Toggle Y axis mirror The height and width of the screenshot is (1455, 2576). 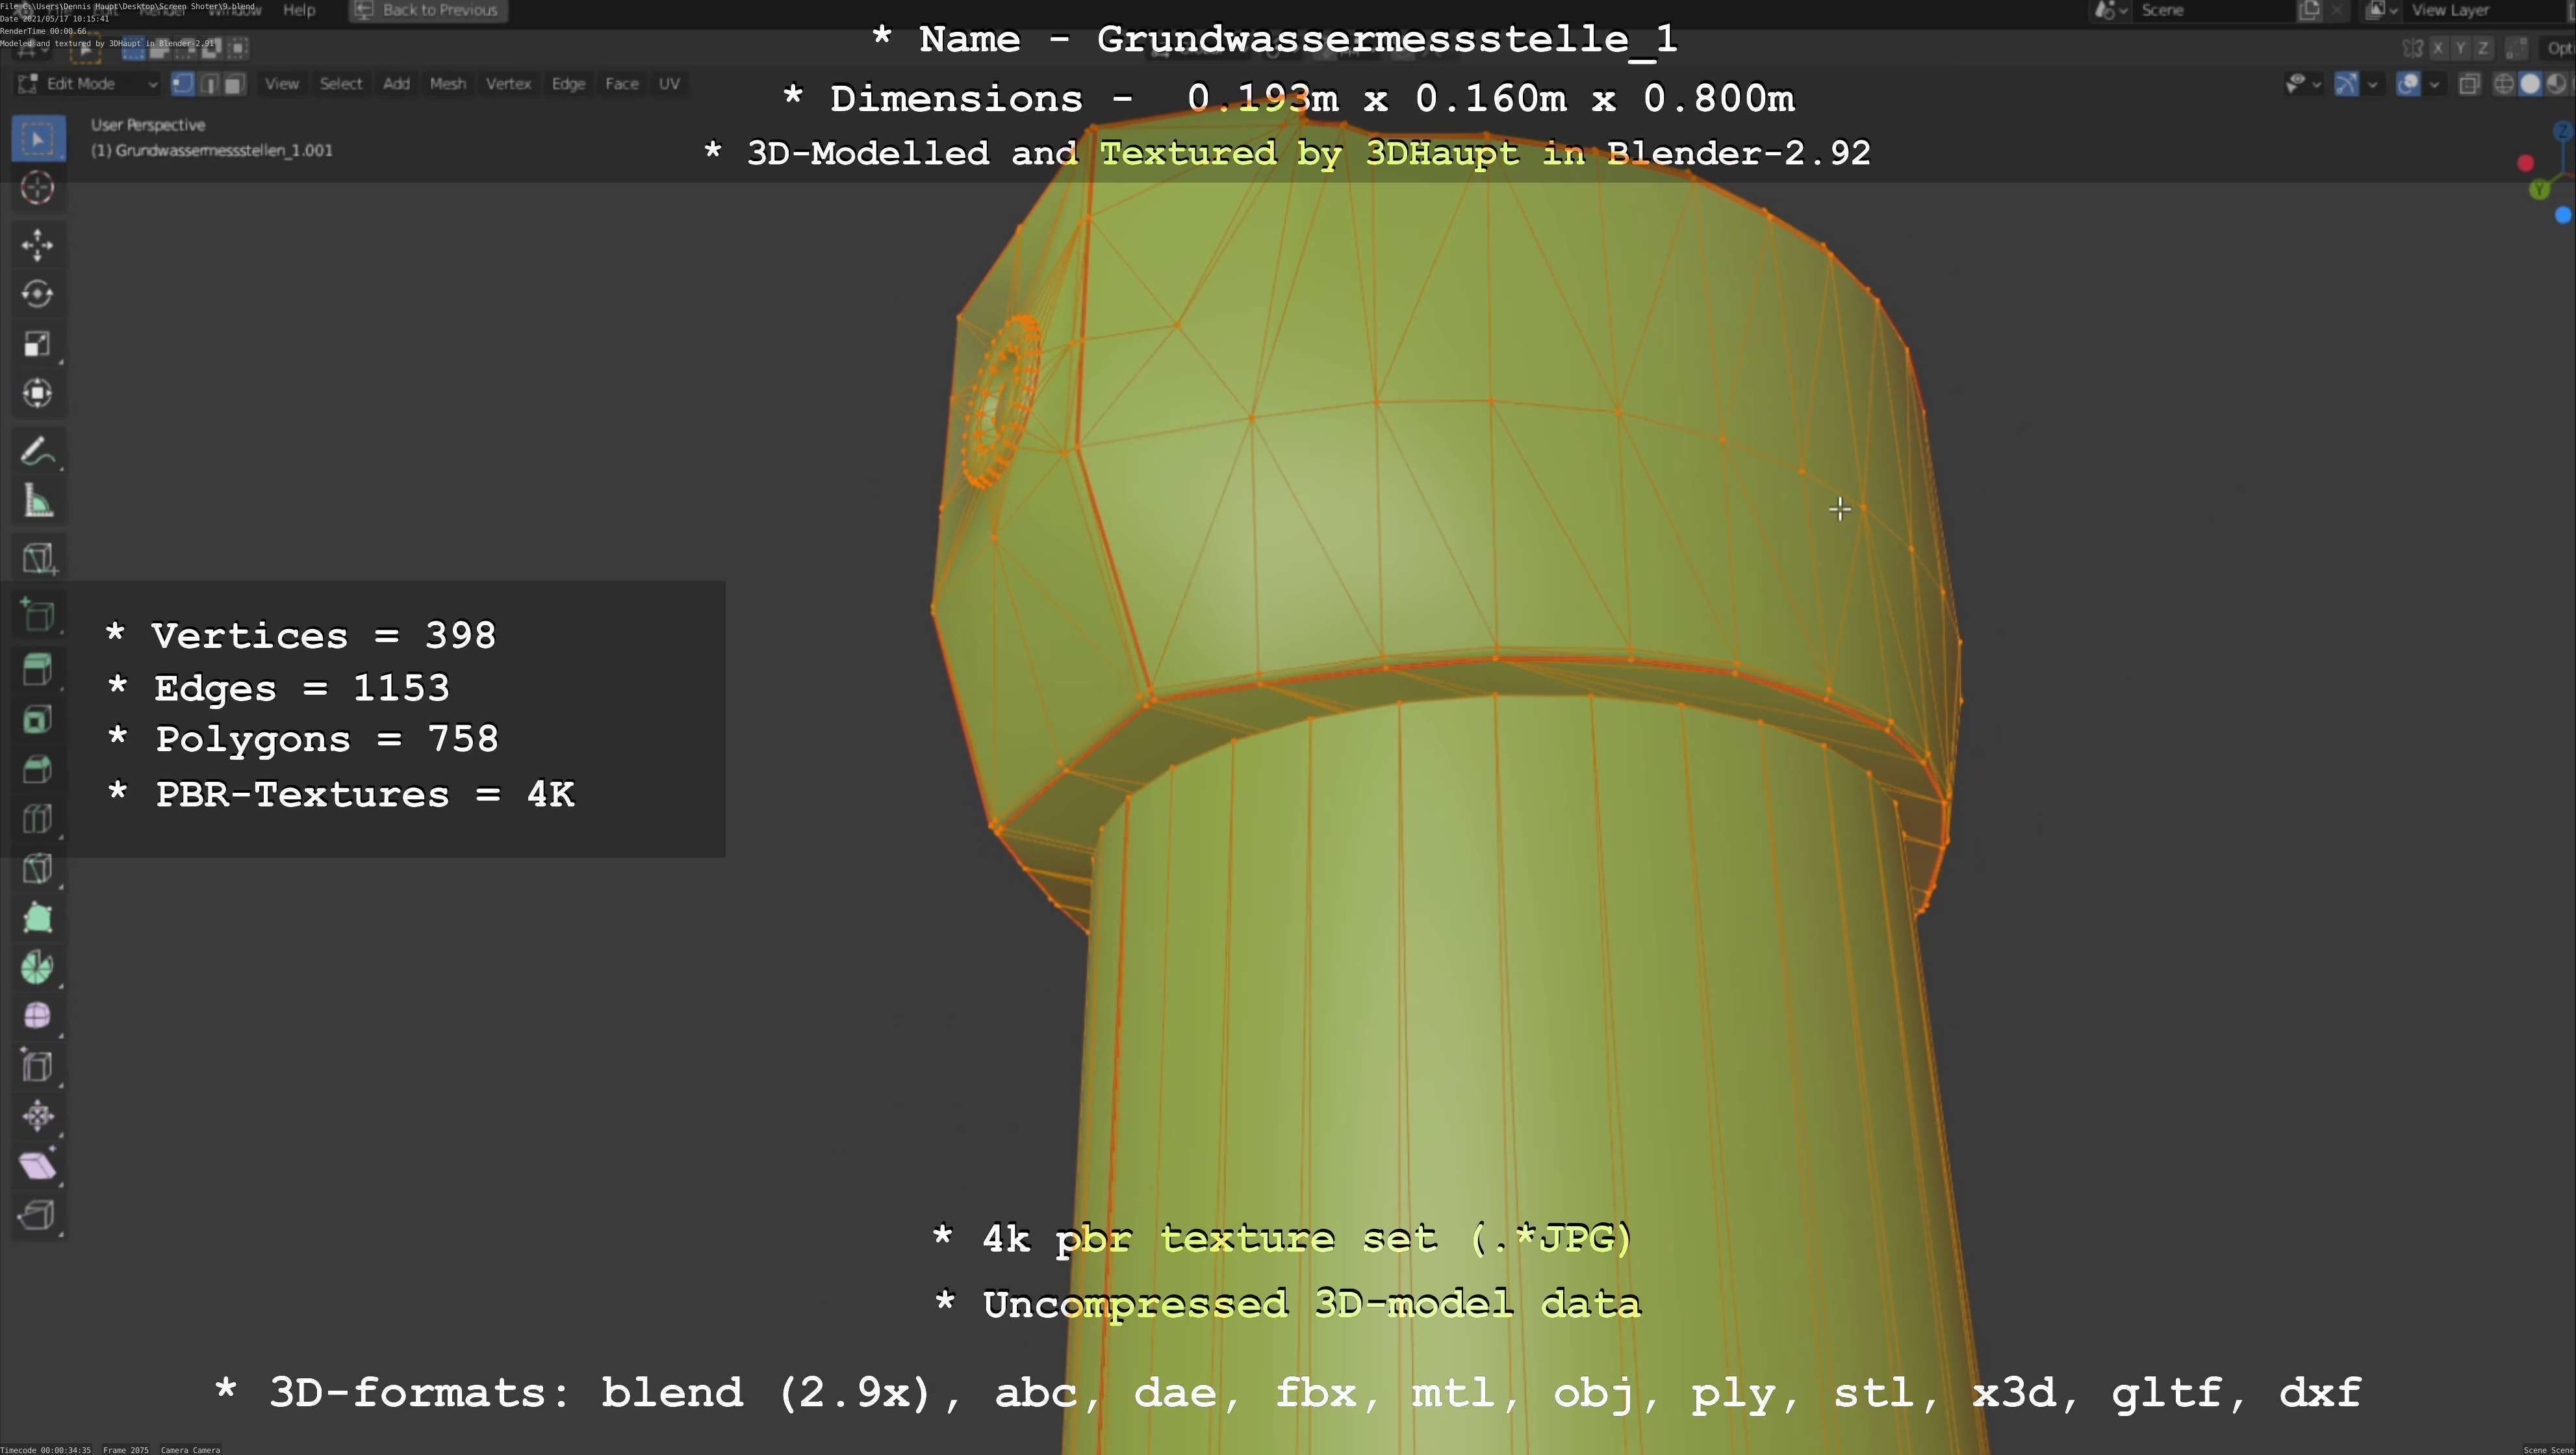point(2460,48)
